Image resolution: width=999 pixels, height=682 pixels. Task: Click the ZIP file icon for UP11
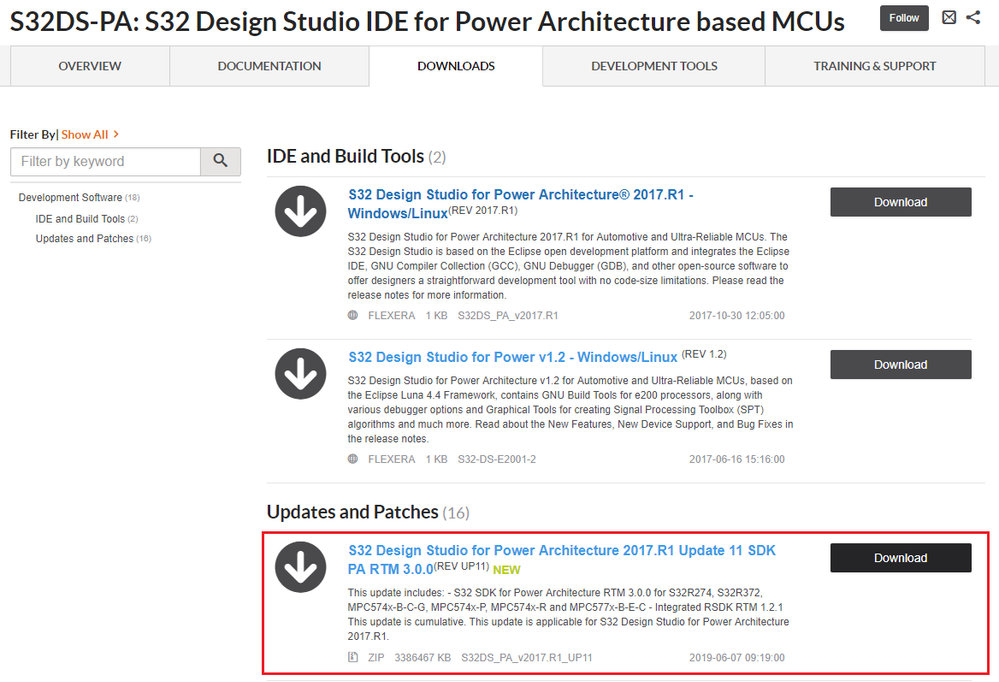tap(353, 657)
